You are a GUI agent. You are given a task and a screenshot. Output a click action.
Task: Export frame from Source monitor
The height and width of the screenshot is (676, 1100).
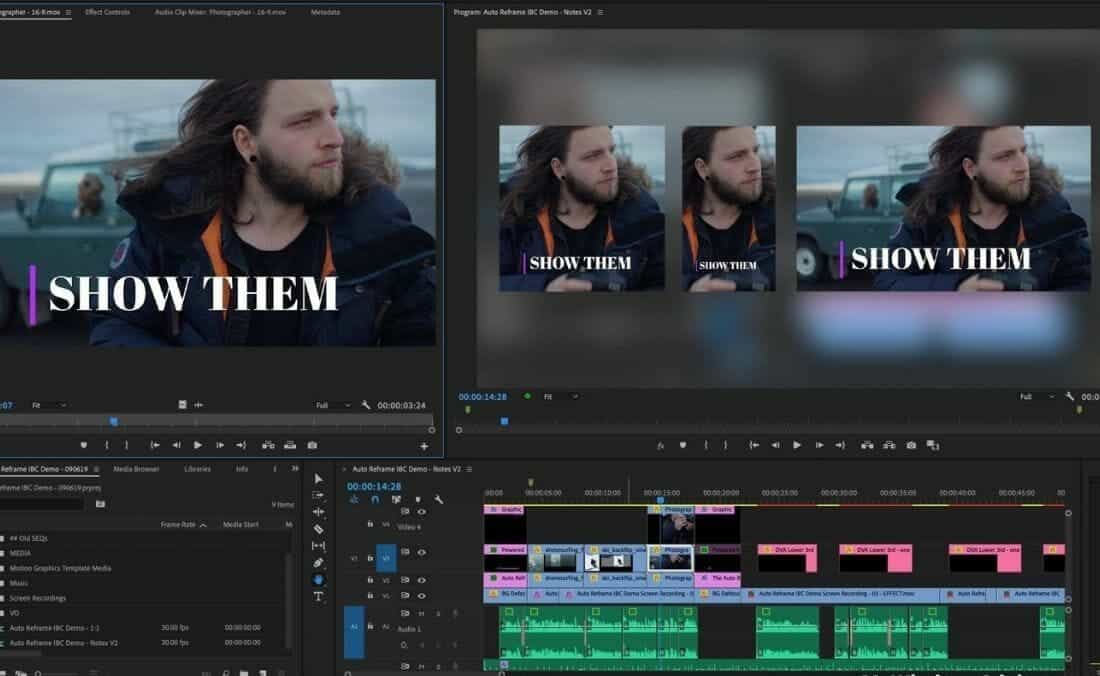click(x=312, y=445)
